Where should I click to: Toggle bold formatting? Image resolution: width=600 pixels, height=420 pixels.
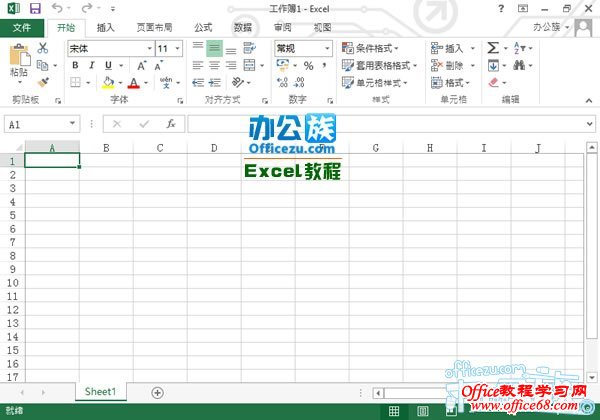tap(75, 65)
